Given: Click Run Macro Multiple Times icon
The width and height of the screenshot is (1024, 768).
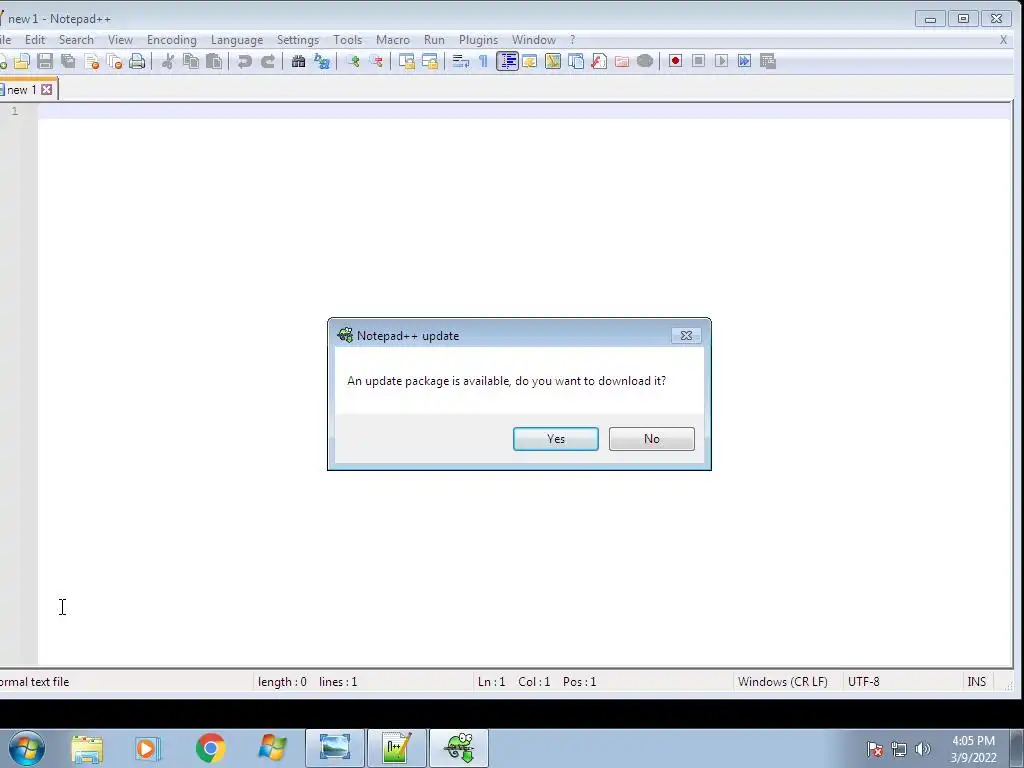Looking at the screenshot, I should coord(744,61).
